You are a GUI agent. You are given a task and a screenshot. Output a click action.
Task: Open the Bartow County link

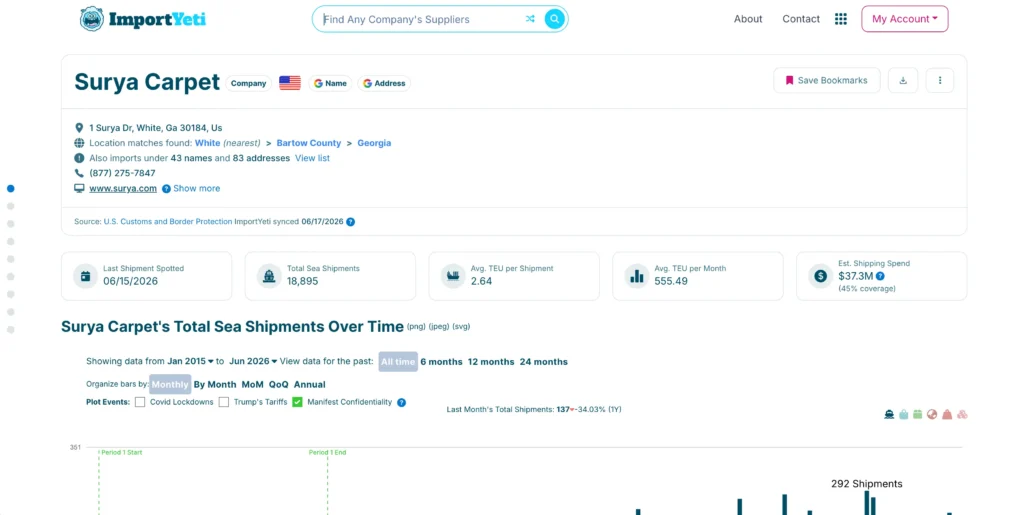(309, 143)
